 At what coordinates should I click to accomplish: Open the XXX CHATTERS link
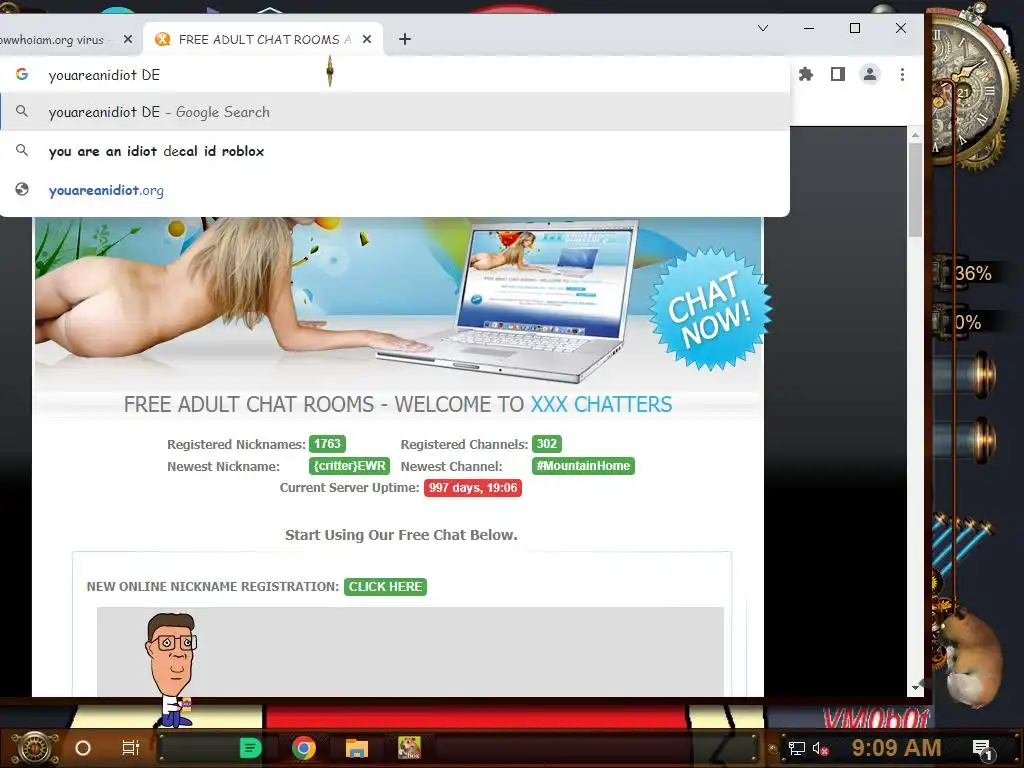click(x=601, y=404)
